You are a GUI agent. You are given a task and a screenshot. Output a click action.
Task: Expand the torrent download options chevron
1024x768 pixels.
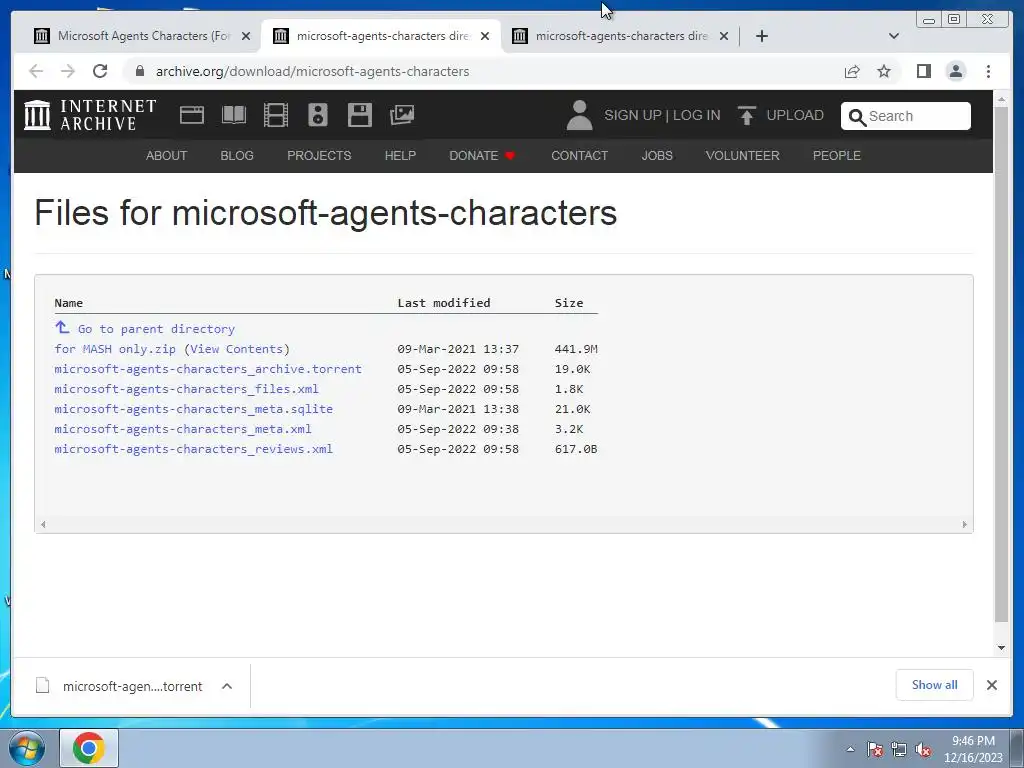click(227, 686)
